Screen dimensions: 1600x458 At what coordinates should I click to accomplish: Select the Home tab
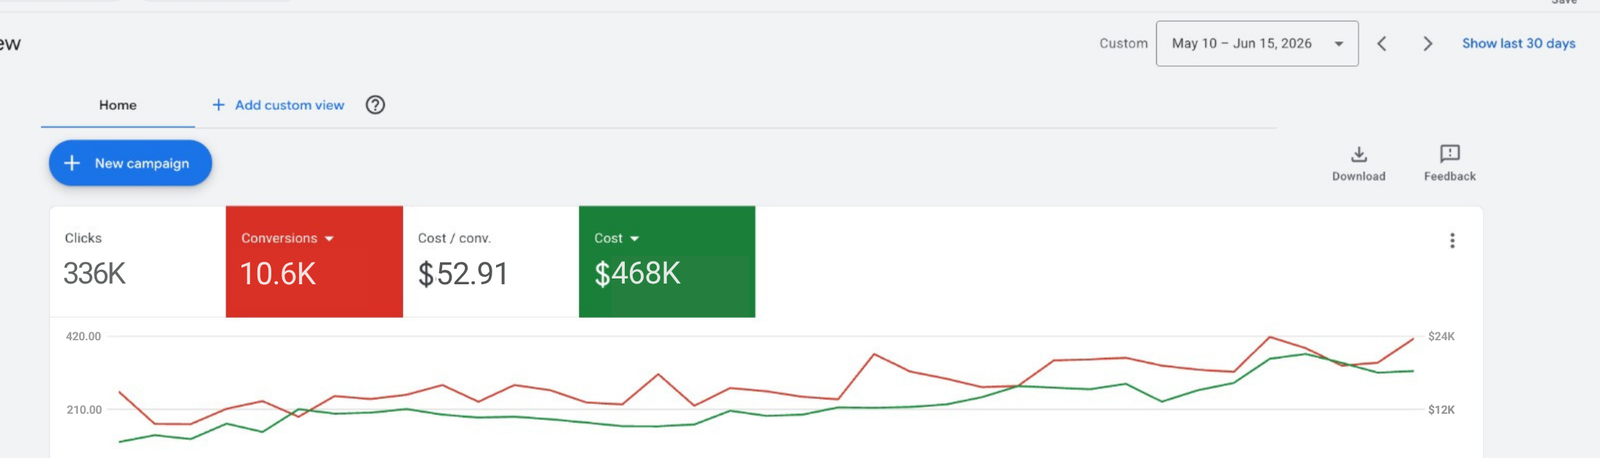point(118,105)
